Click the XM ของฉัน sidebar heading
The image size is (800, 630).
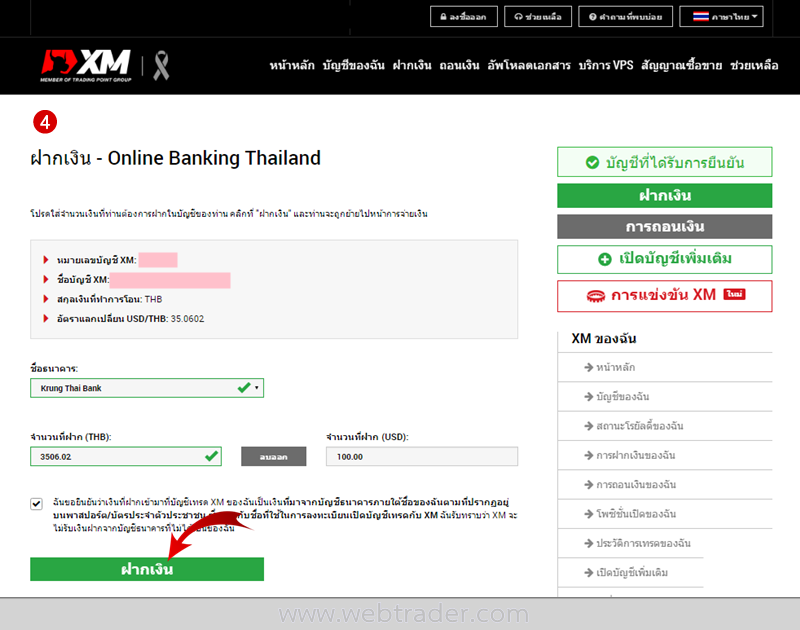click(604, 339)
